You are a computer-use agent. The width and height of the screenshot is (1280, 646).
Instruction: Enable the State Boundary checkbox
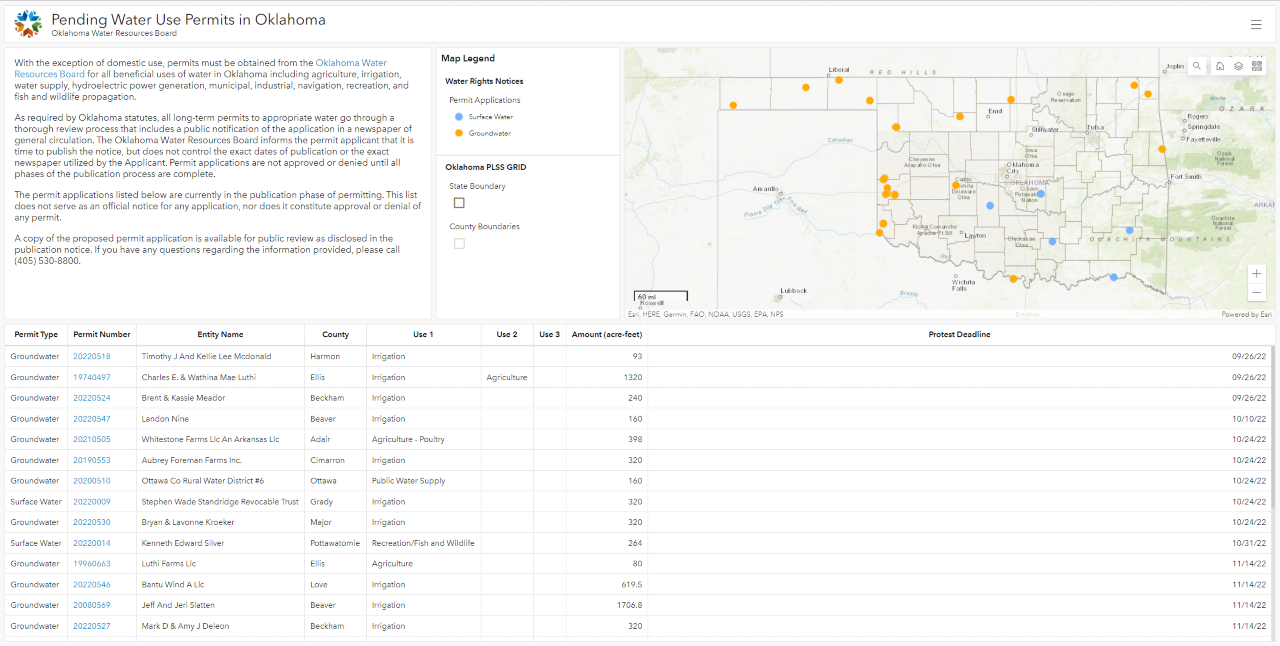pos(459,203)
